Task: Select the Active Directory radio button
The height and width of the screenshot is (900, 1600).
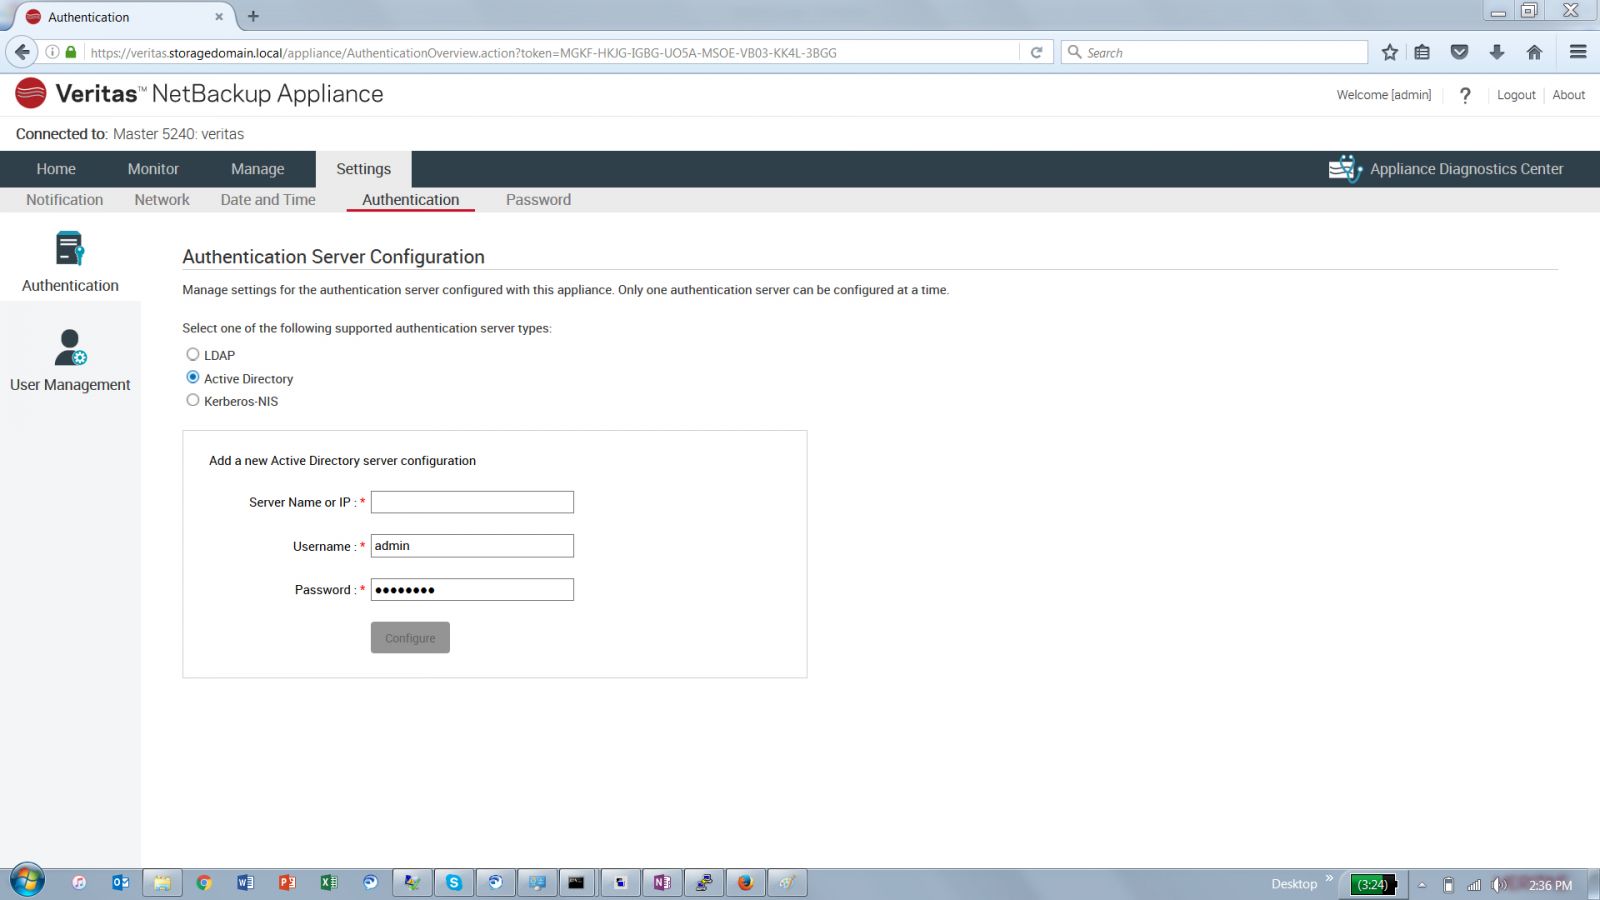Action: tap(193, 377)
